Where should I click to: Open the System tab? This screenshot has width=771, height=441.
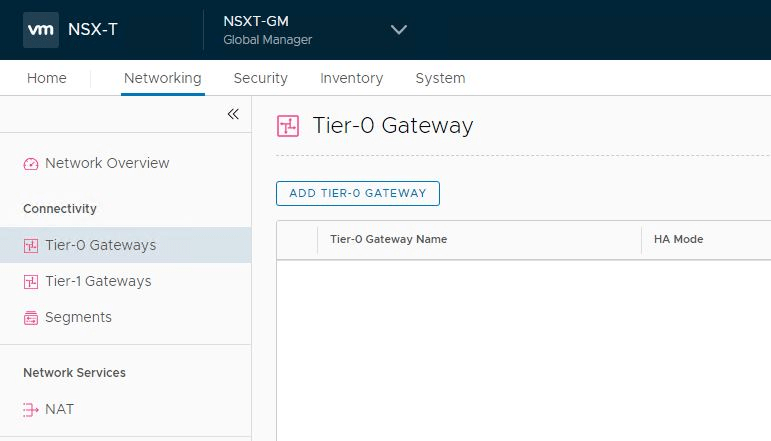440,78
